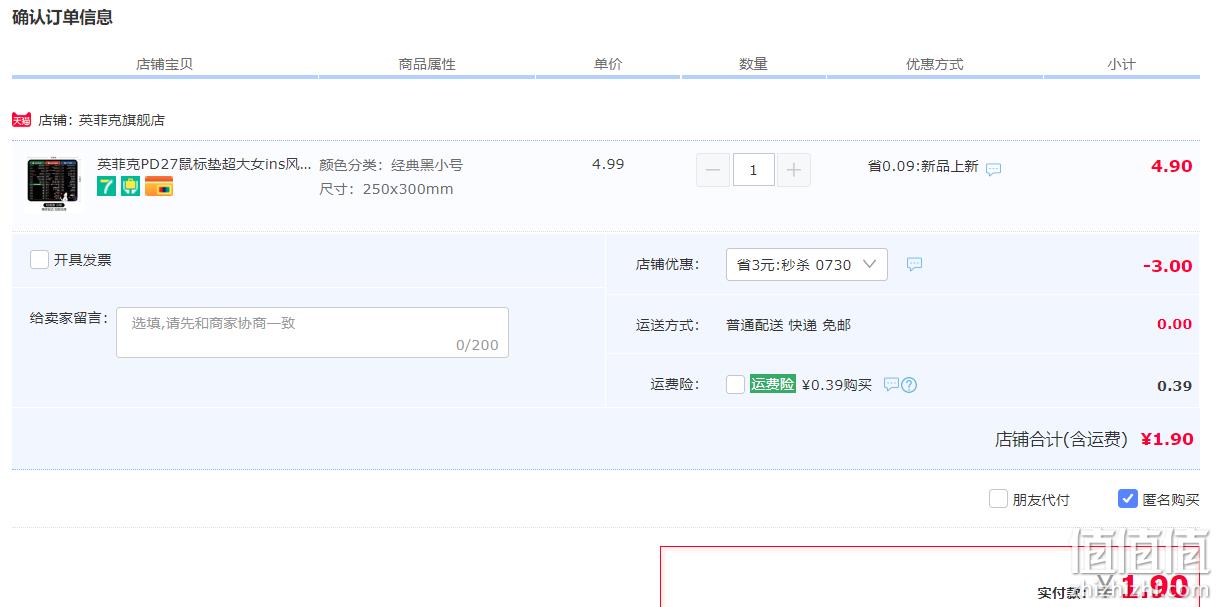Open the comment bubble beside store discount dropdown
The image size is (1219, 607).
tap(914, 264)
